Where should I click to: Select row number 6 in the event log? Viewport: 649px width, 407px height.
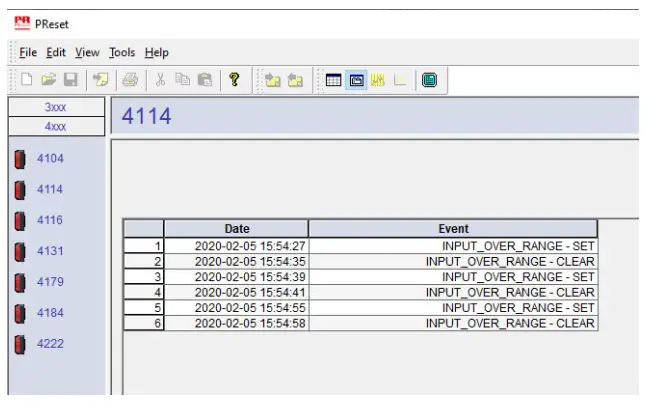click(x=144, y=323)
